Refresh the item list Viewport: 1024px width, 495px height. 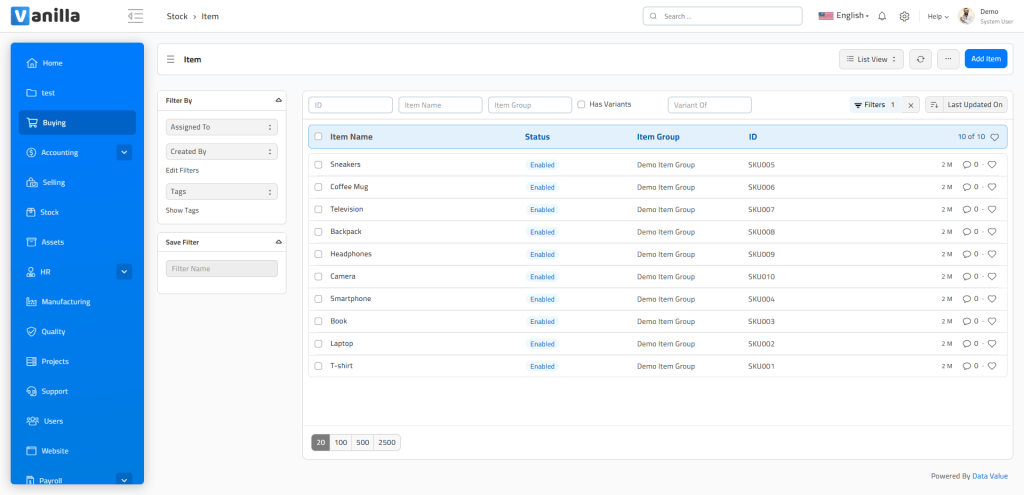pyautogui.click(x=920, y=59)
